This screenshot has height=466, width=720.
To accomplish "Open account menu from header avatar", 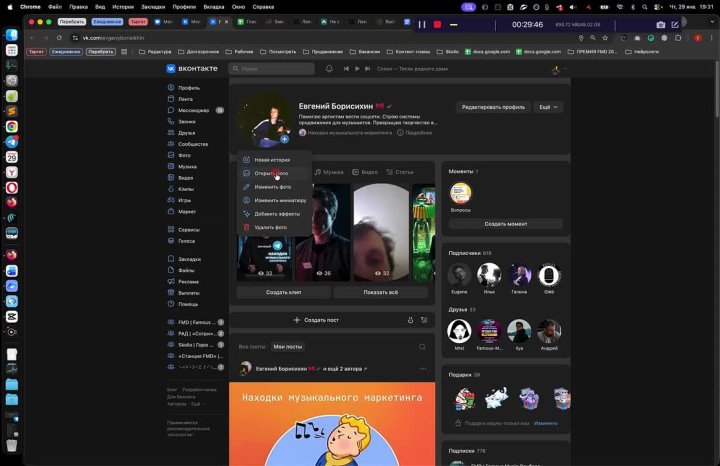I will point(556,69).
